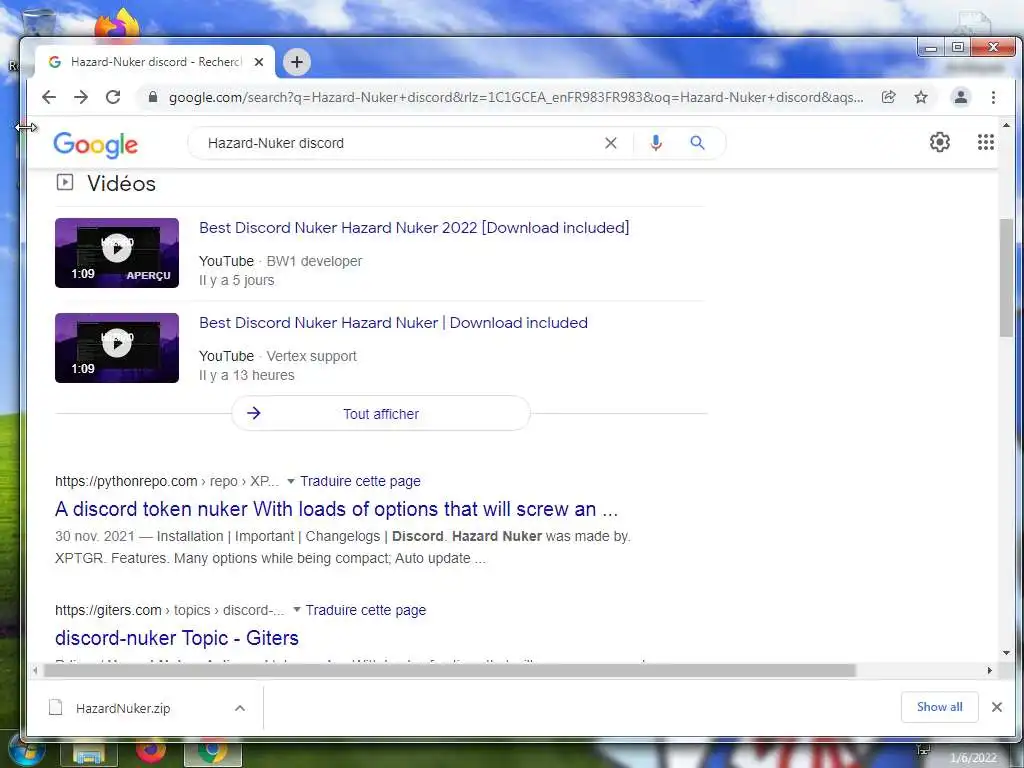
Task: Share this page from address bar
Action: [x=888, y=97]
